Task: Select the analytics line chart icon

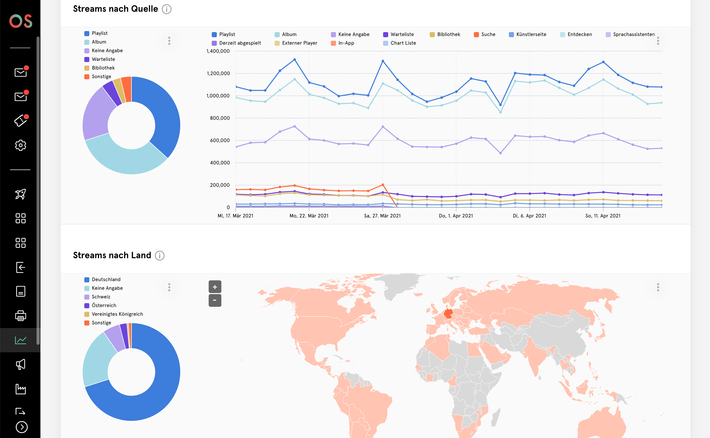Action: pyautogui.click(x=20, y=340)
